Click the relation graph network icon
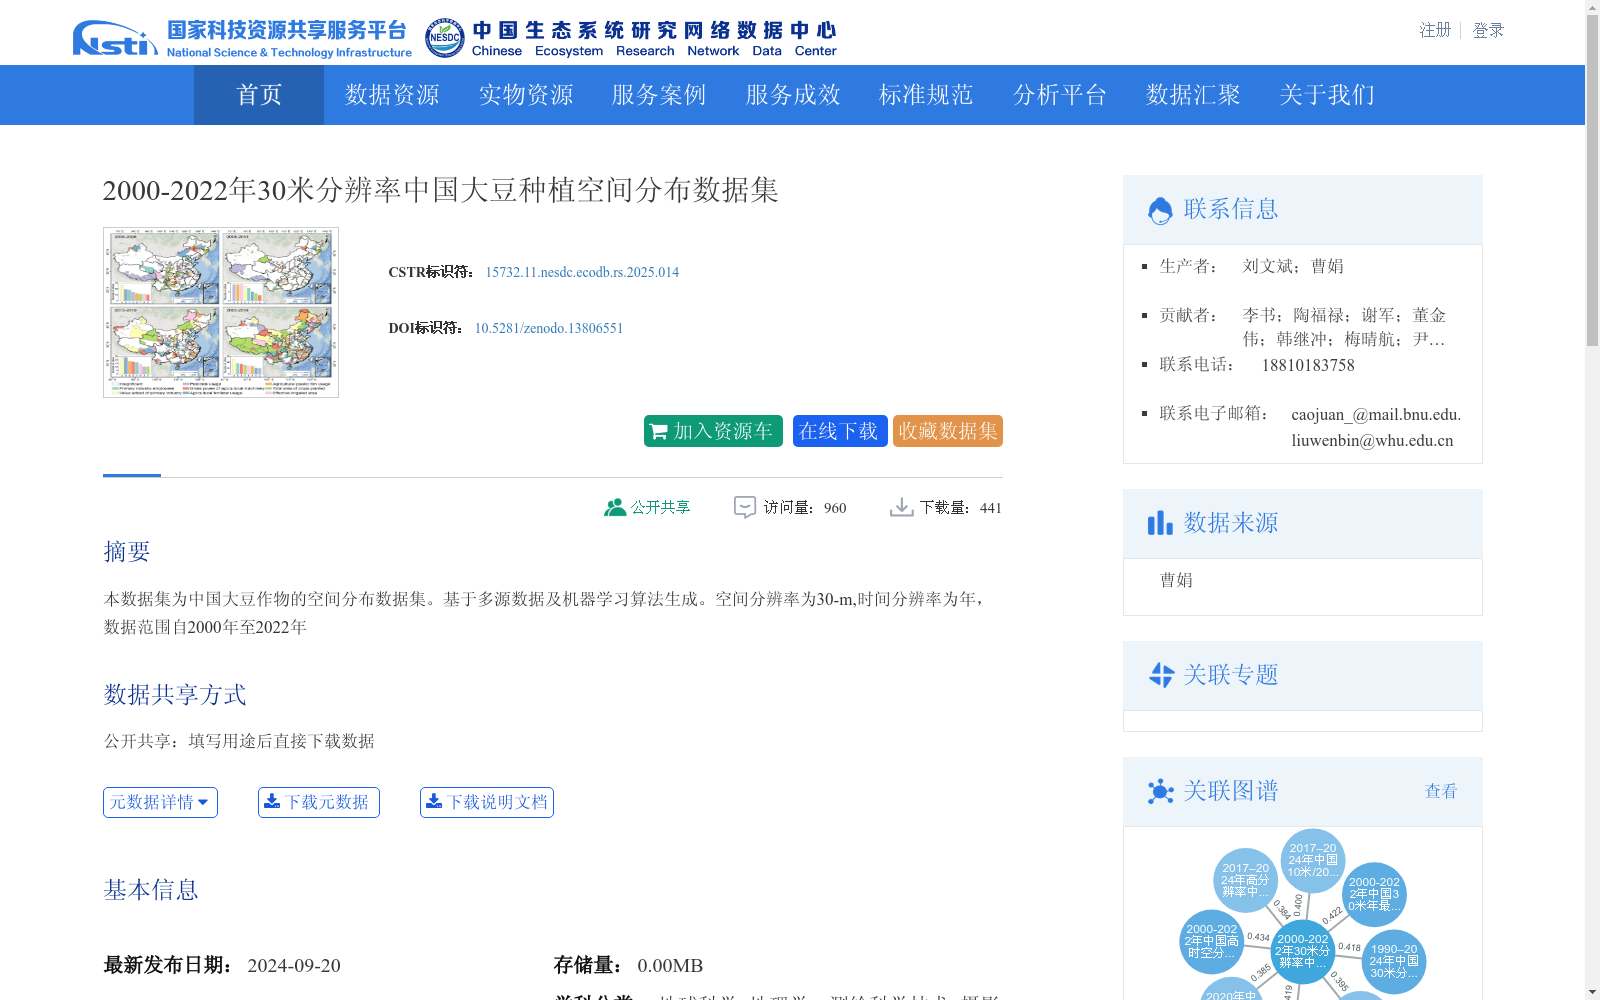1600x1000 pixels. [1160, 791]
